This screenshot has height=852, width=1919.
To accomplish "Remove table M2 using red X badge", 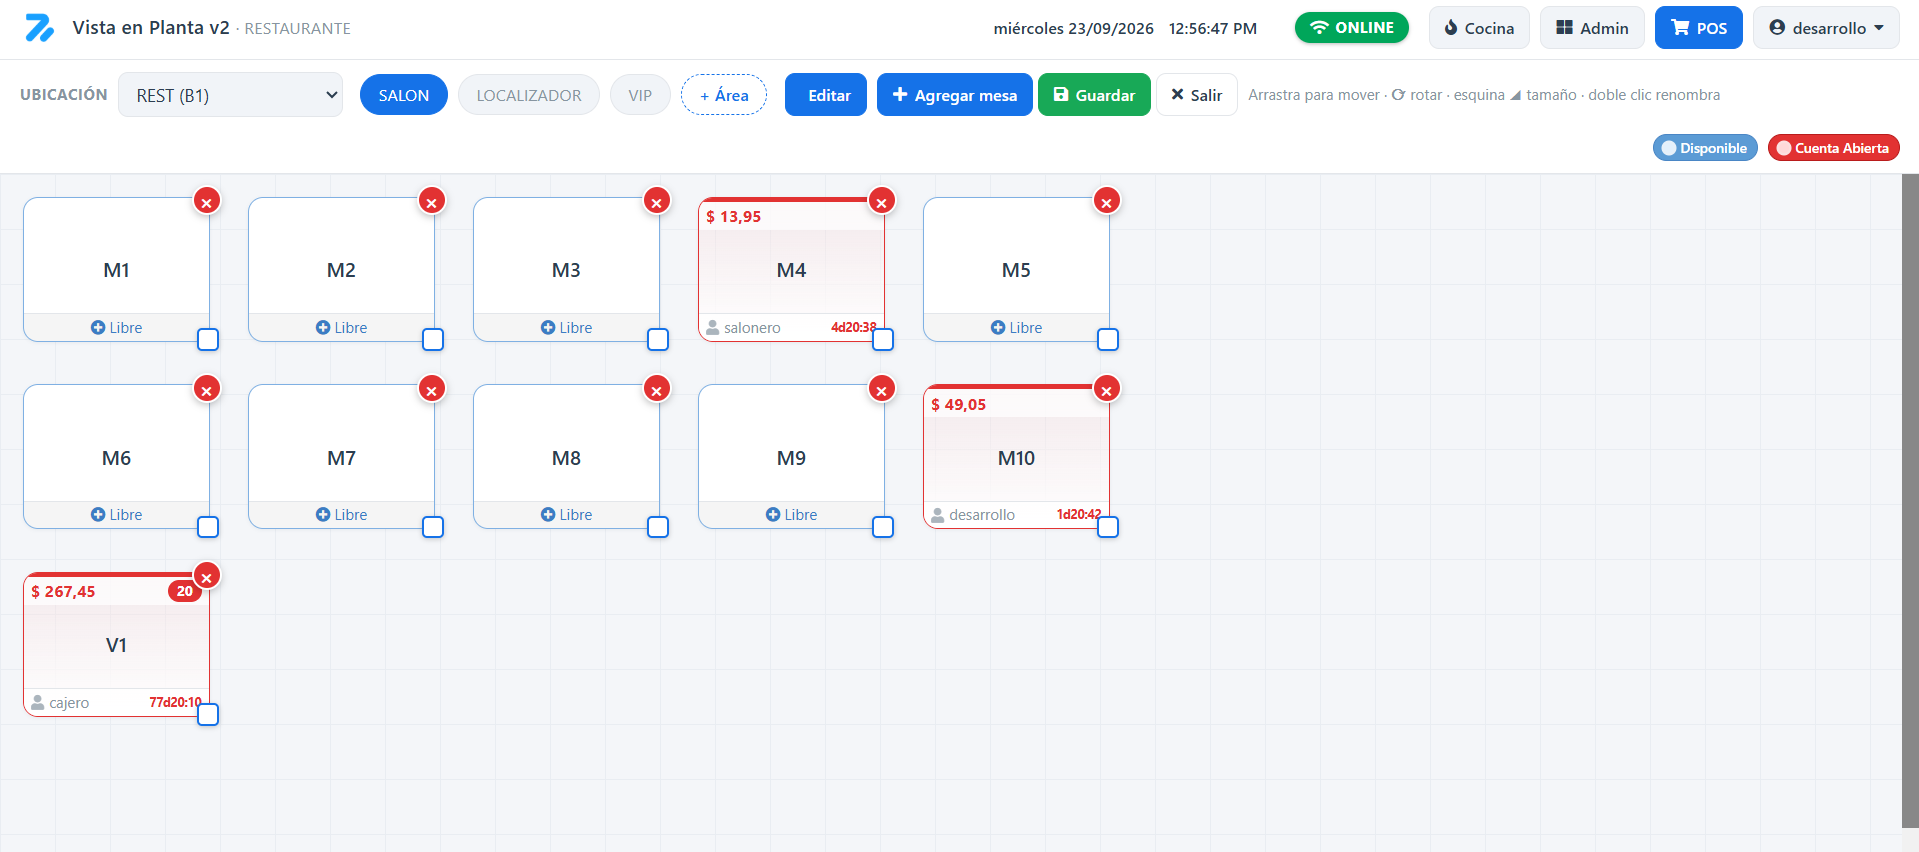I will coord(432,202).
